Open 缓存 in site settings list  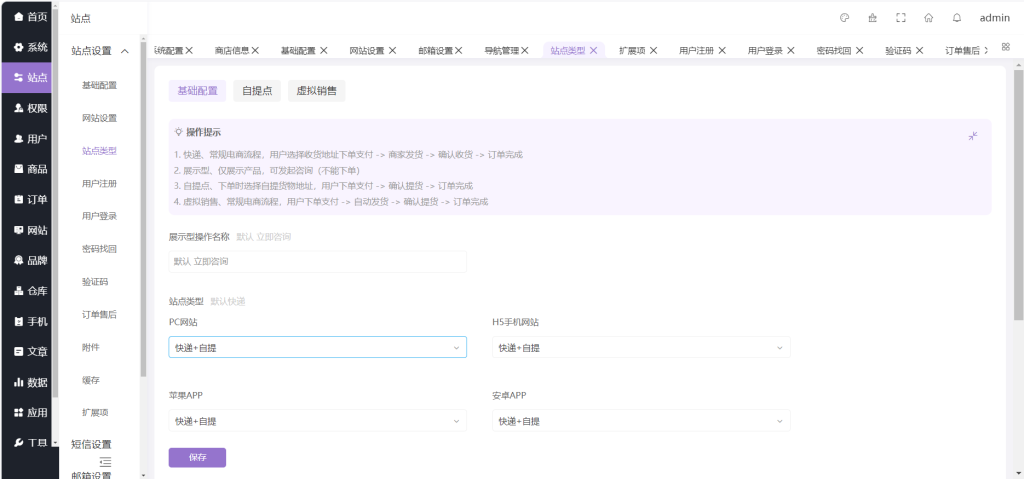(x=91, y=380)
